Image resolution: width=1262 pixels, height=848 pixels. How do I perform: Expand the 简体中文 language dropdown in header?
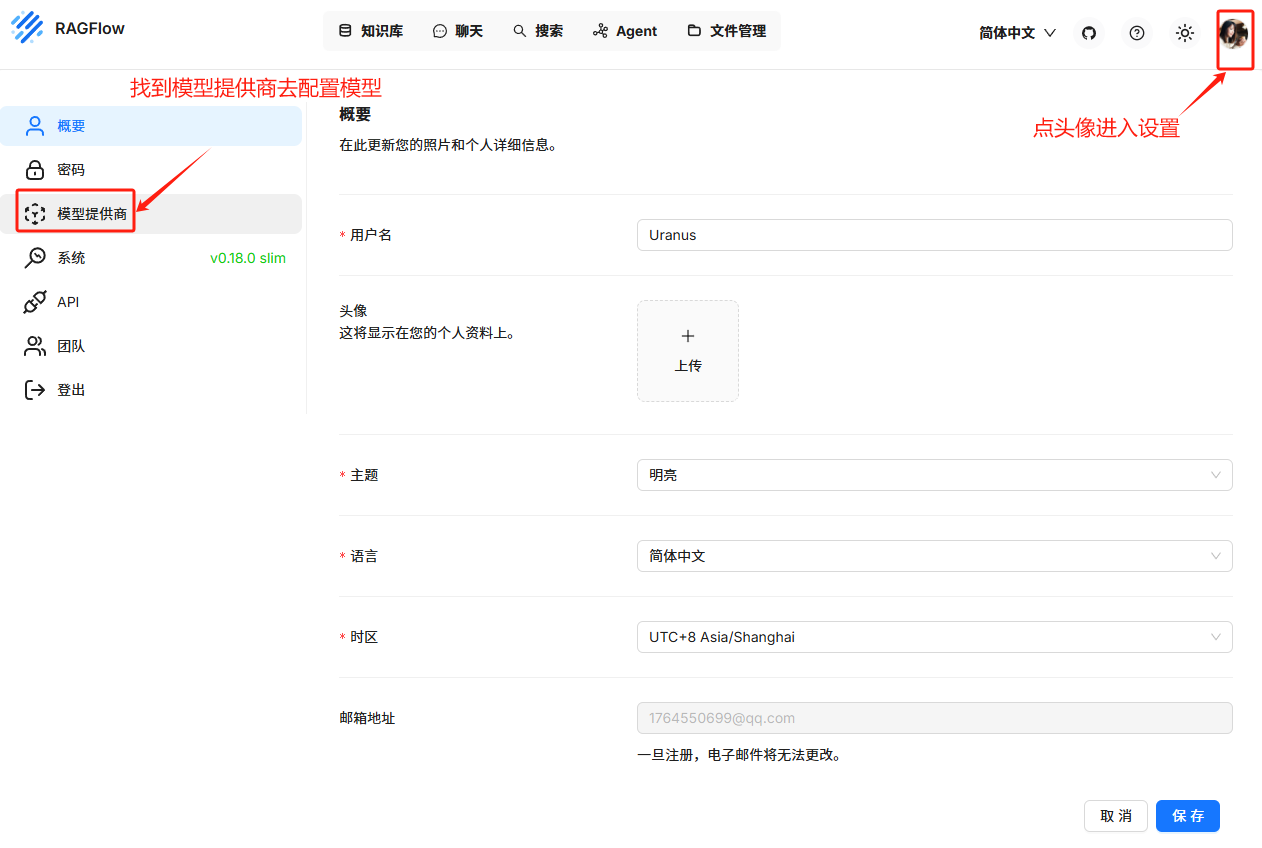tap(1017, 33)
